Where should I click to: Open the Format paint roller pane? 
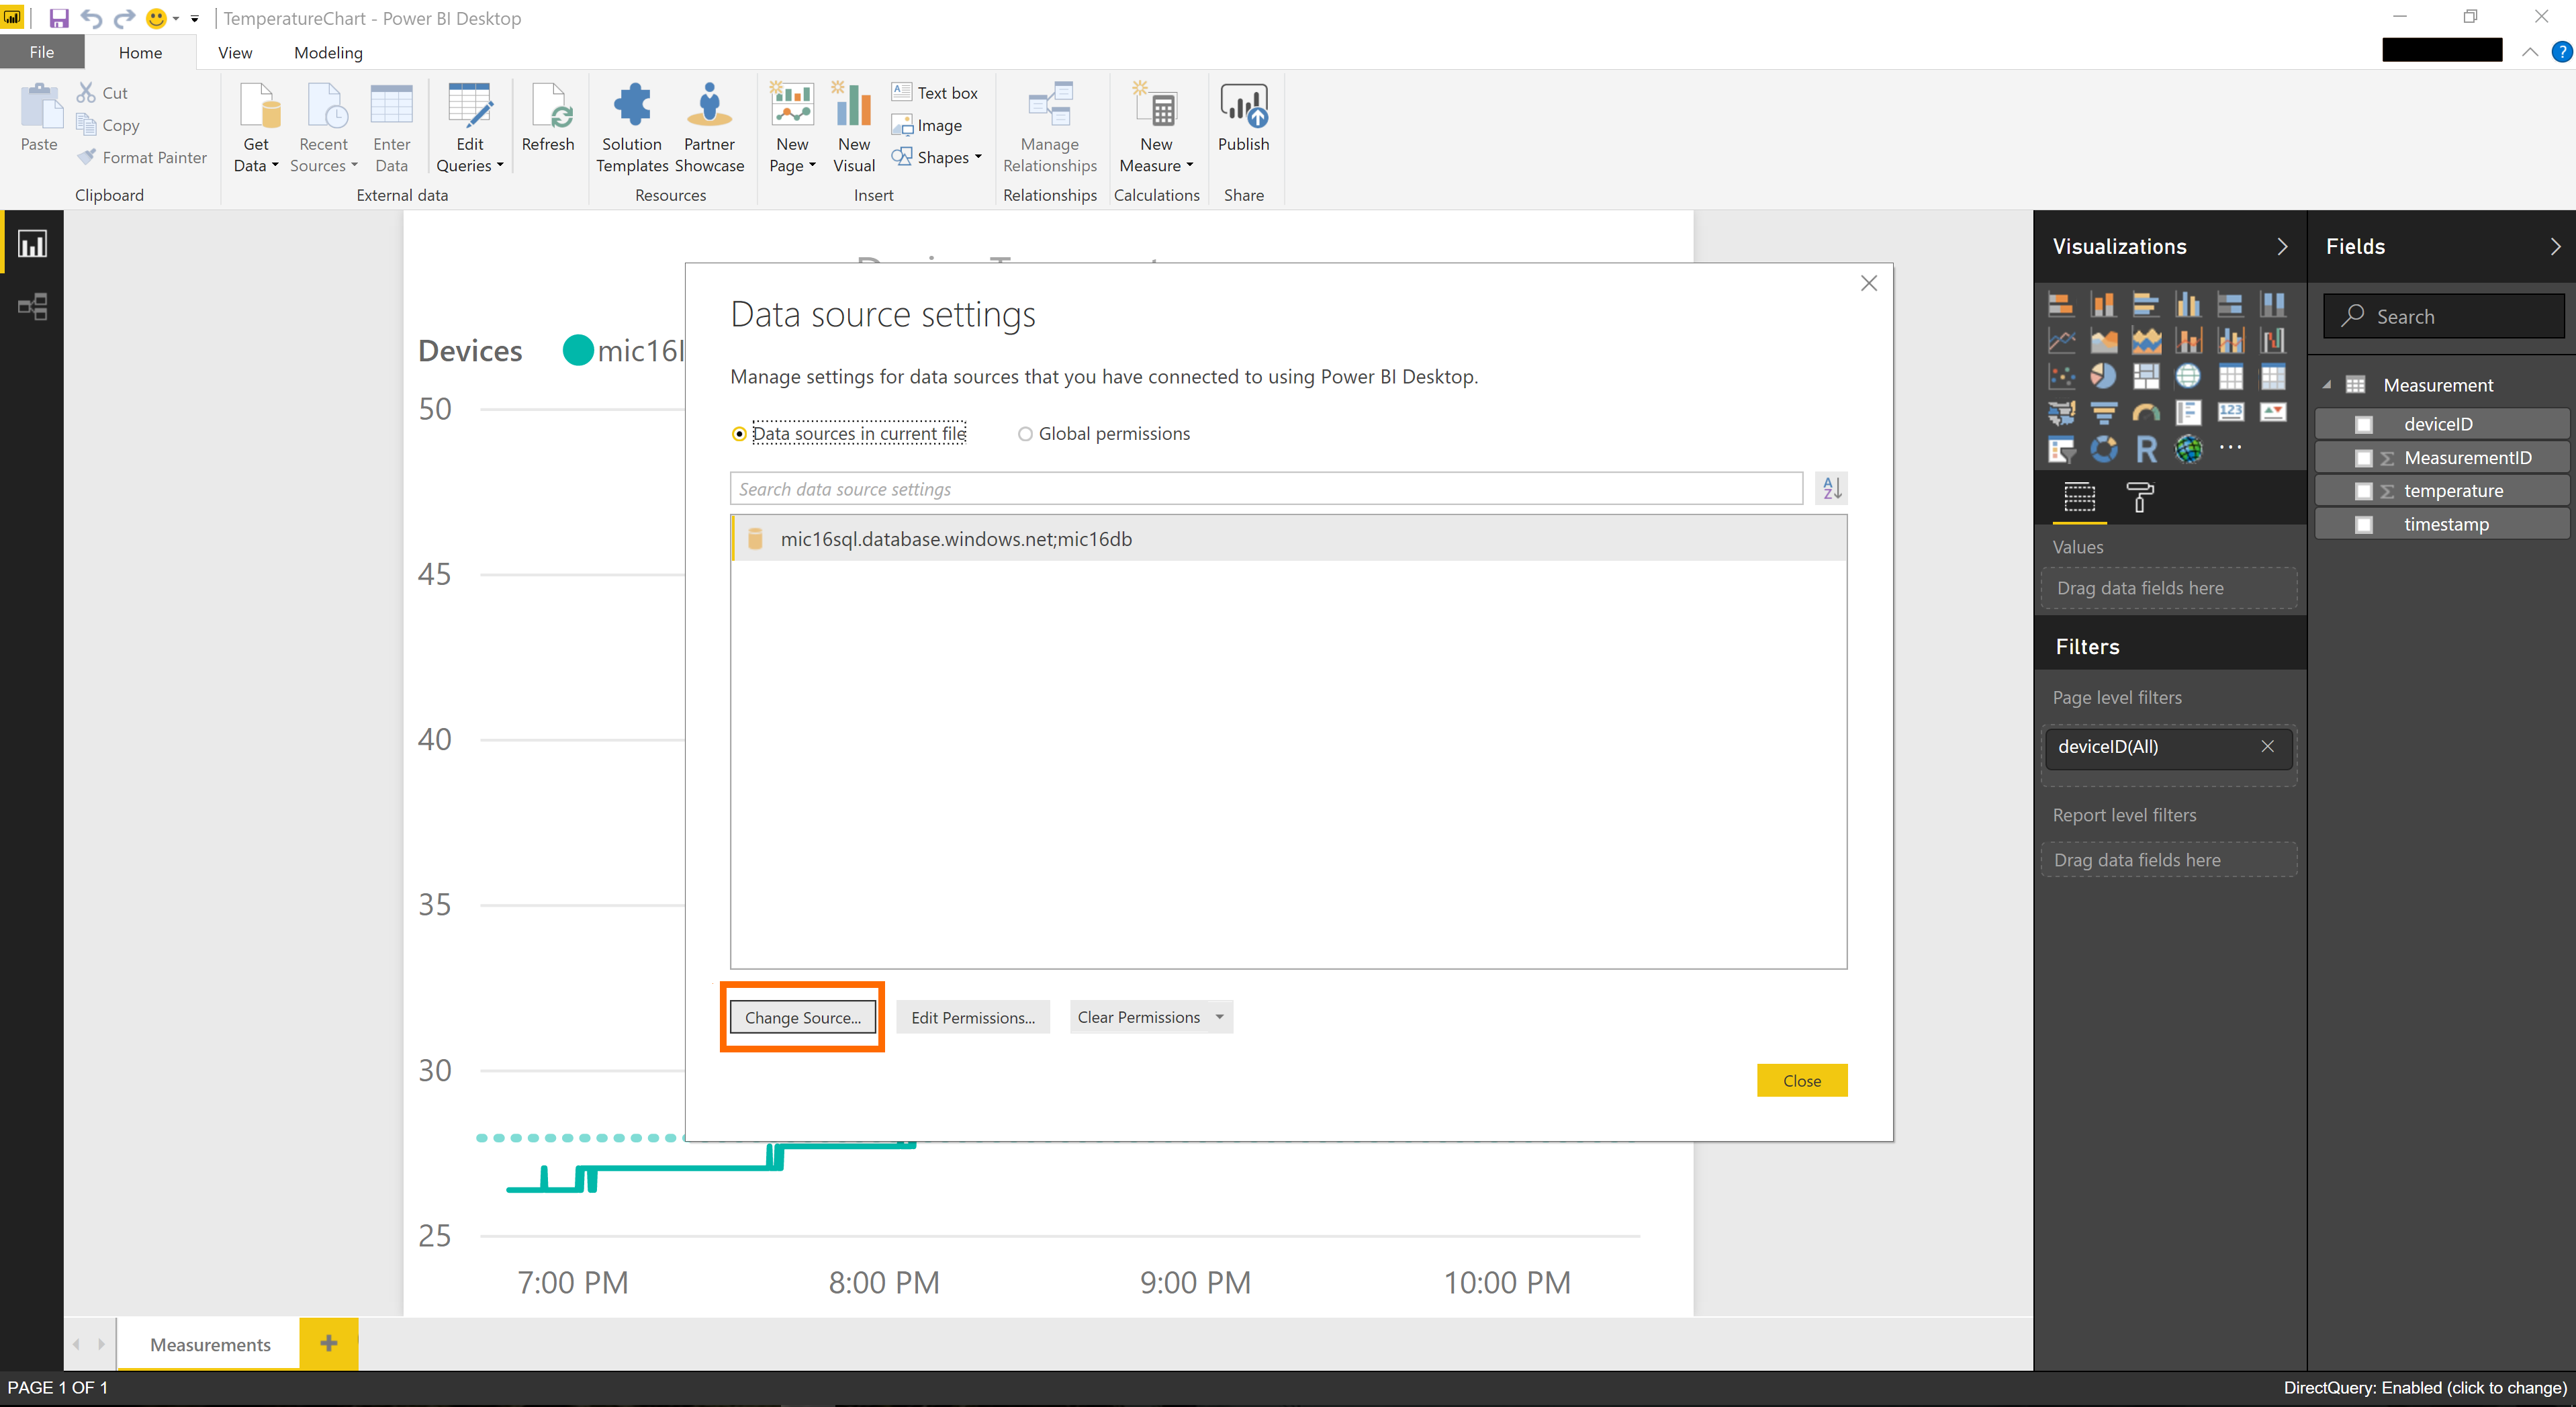(2139, 497)
